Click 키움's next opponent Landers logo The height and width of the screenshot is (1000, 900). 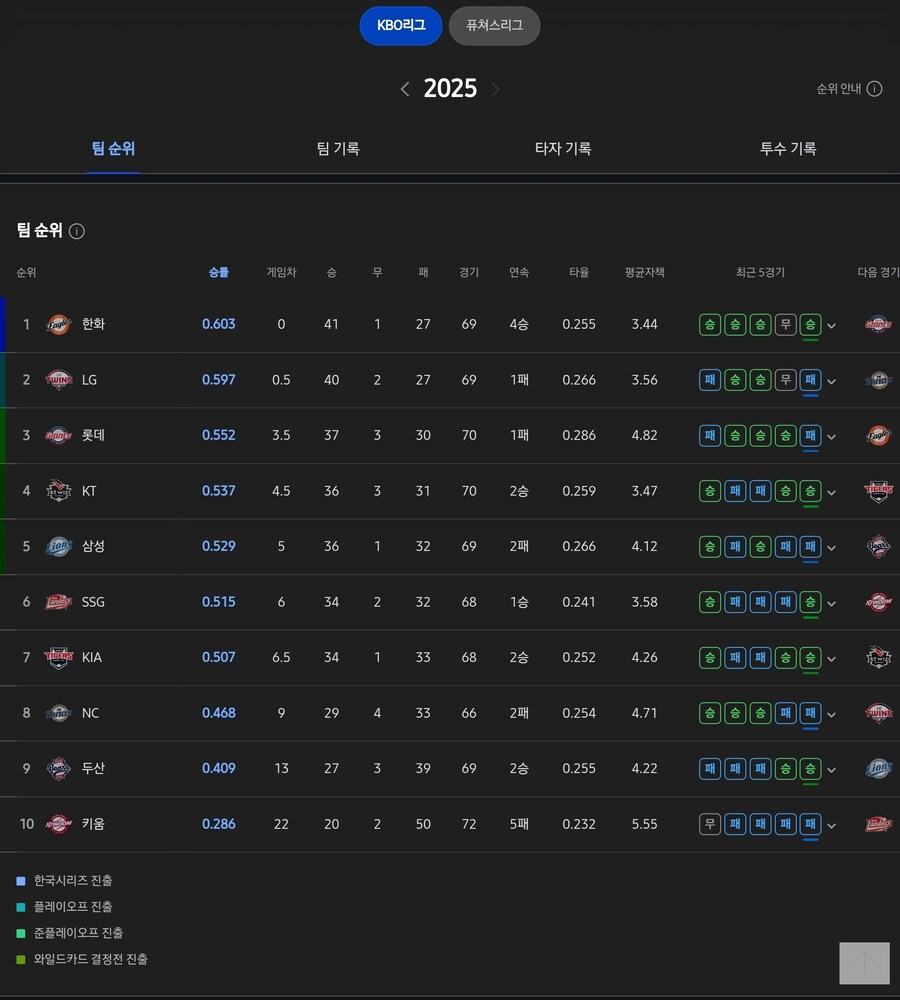878,824
